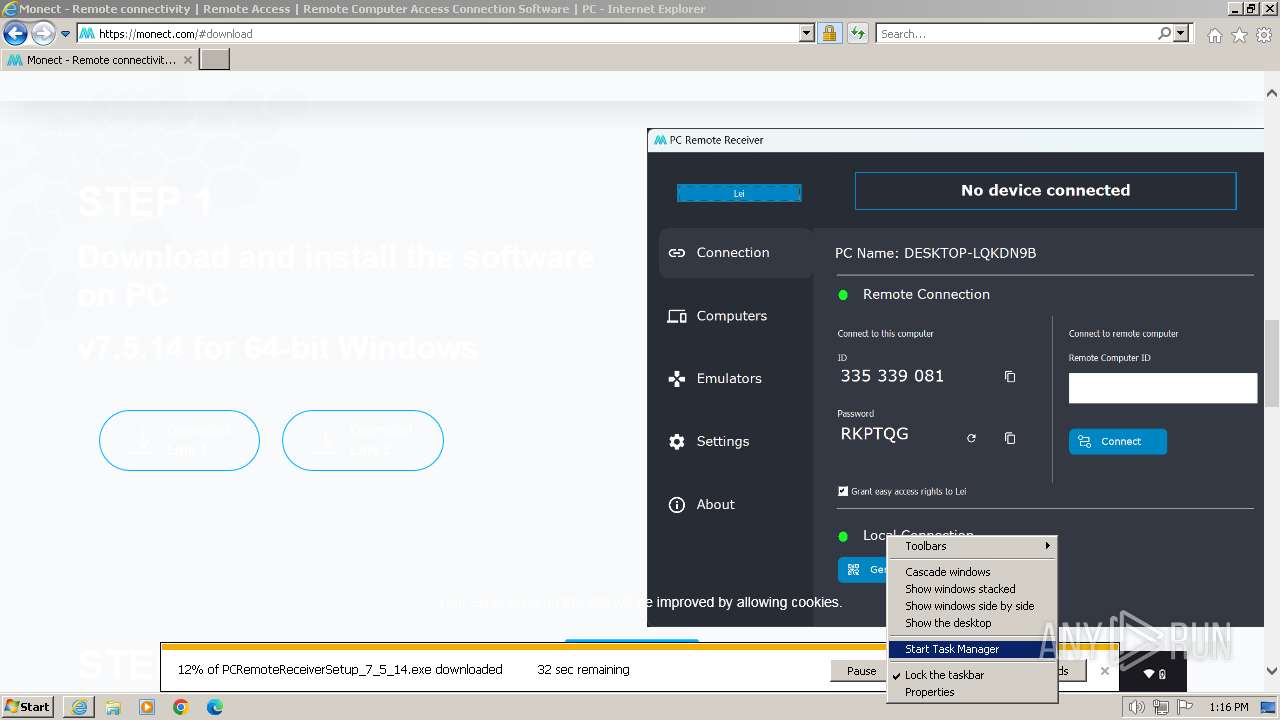Click the volume speaker tray icon
The image size is (1280, 720).
pos(1136,707)
